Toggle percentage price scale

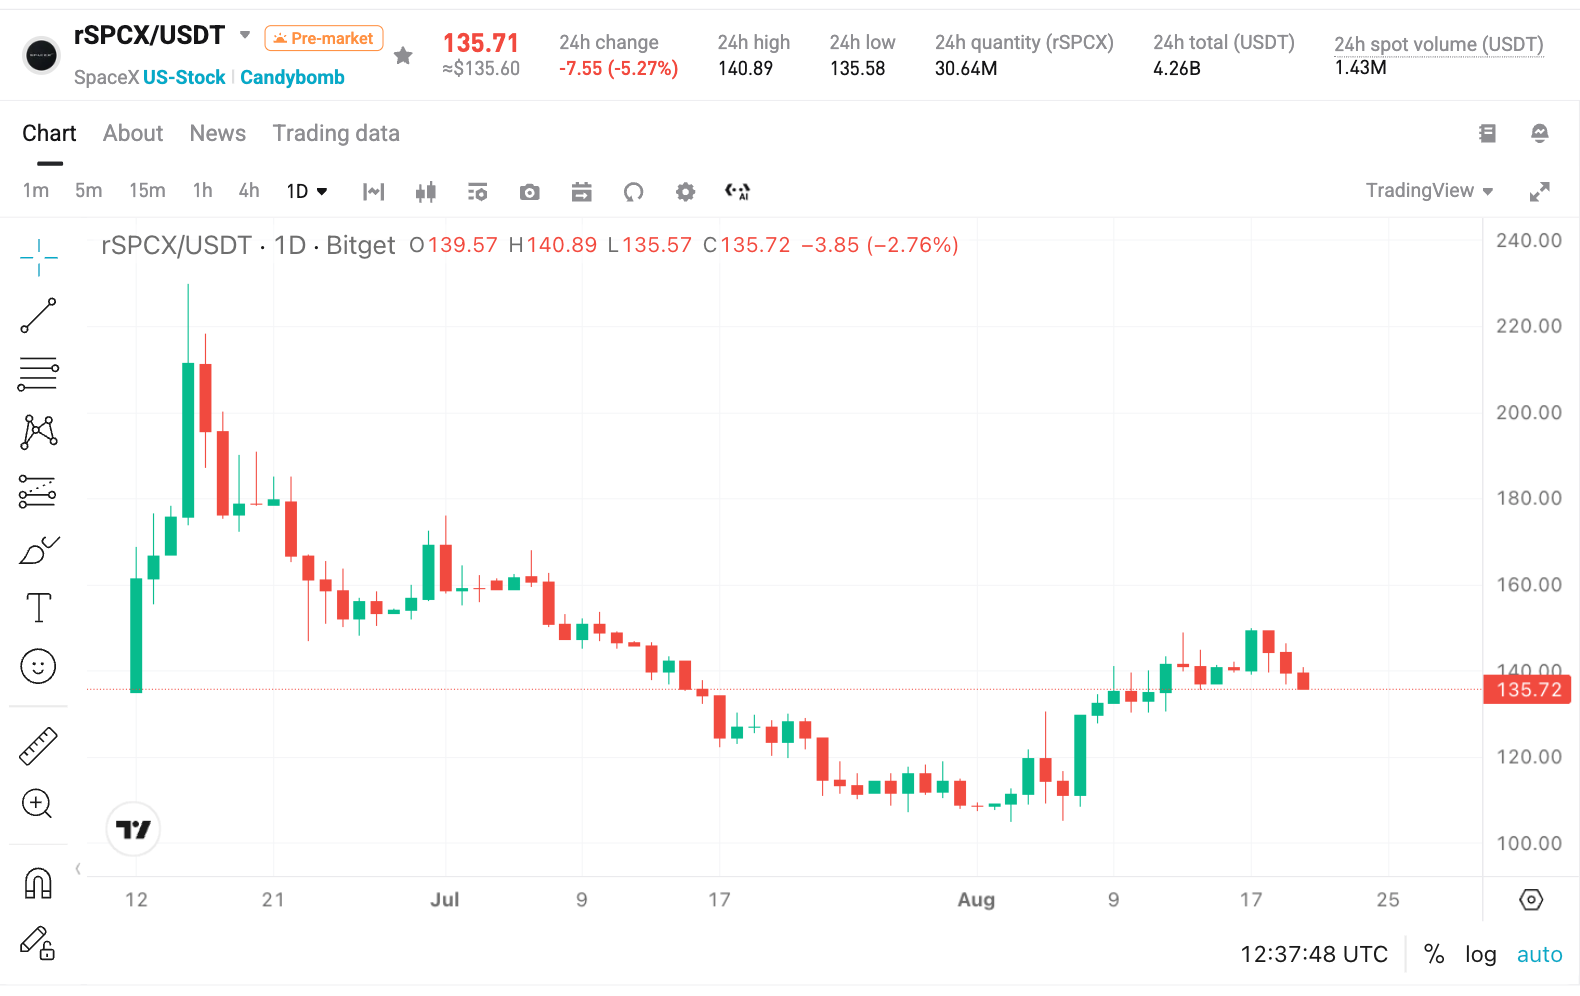[1434, 955]
